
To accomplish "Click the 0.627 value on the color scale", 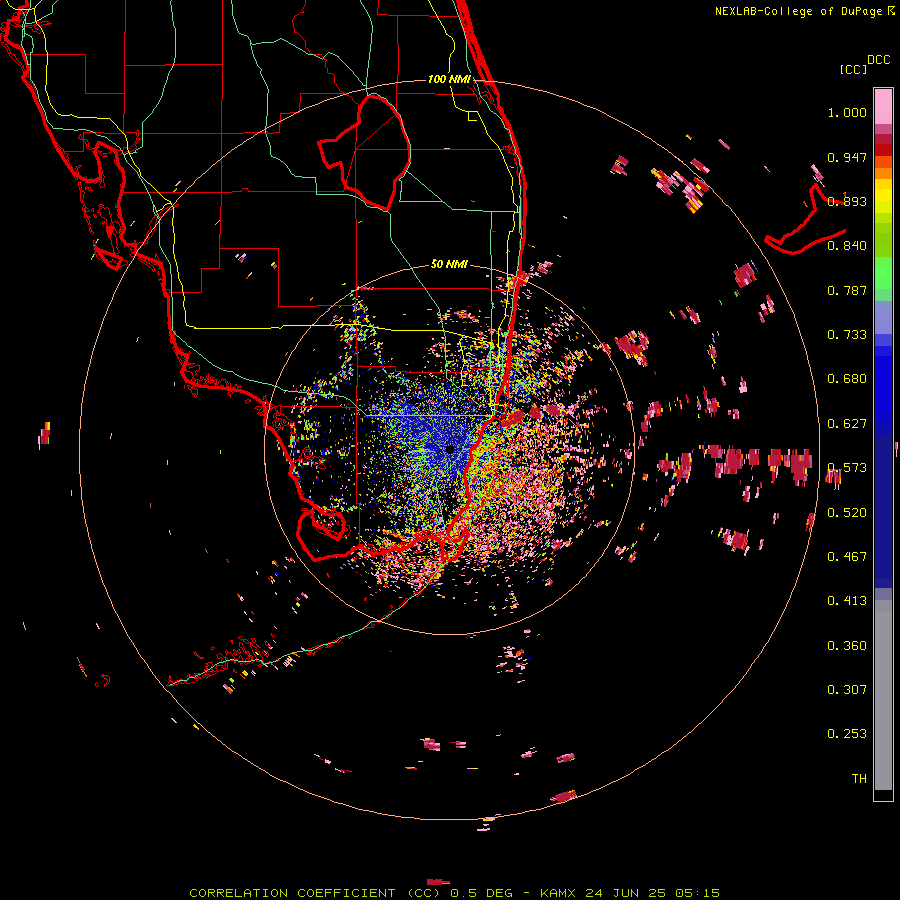I will click(847, 424).
